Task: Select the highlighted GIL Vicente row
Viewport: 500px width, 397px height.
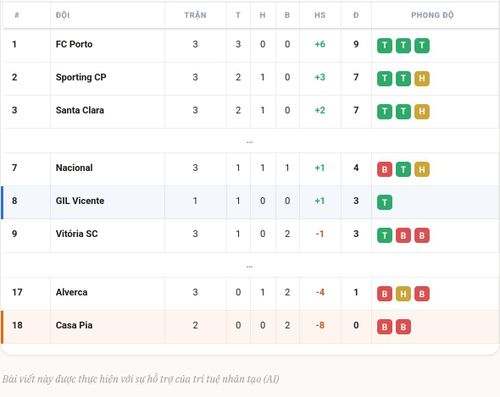Action: [250, 202]
